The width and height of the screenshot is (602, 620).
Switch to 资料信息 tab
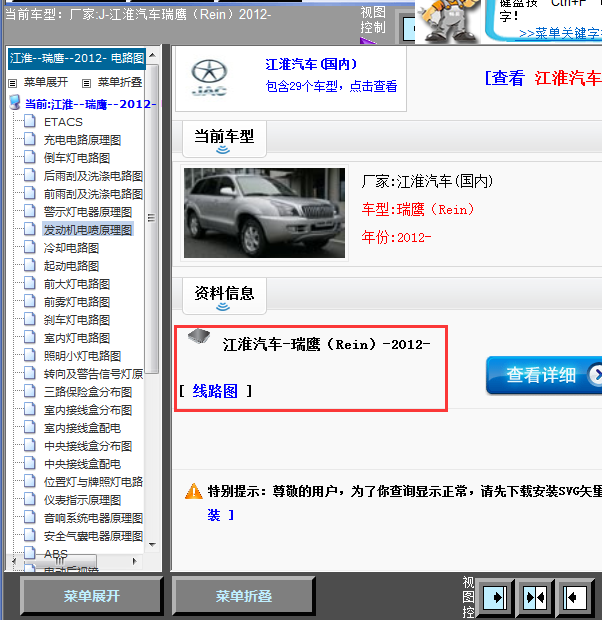pos(224,296)
